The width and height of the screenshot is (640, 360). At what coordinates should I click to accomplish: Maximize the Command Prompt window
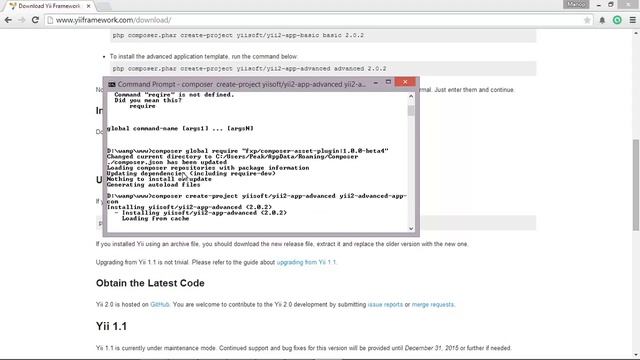pos(388,82)
